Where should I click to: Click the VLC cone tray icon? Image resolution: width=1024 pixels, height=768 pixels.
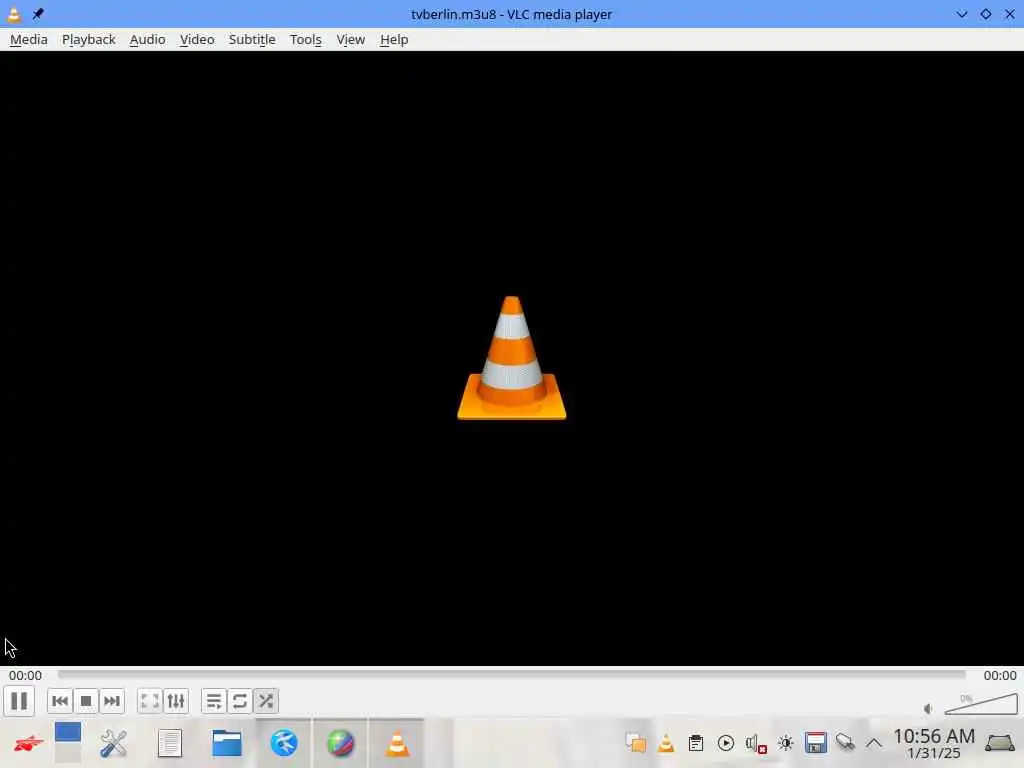(665, 743)
